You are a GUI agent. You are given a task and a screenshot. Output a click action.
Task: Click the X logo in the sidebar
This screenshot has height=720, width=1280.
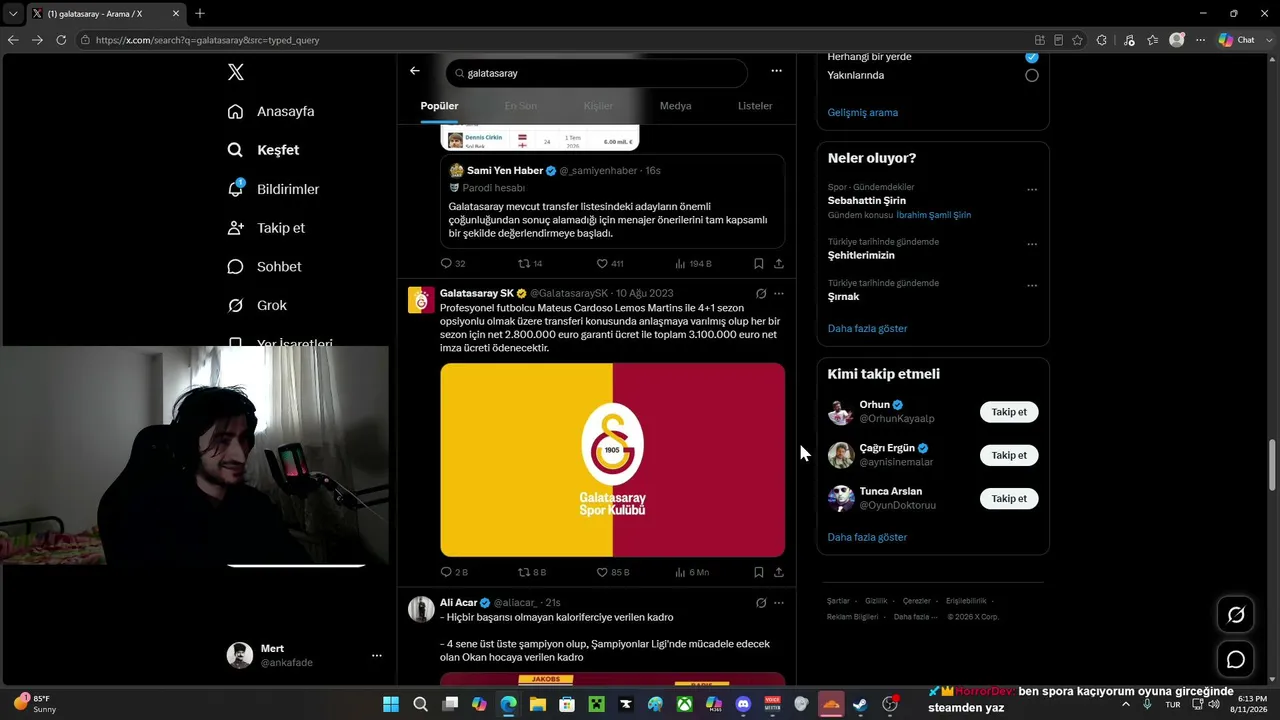pos(235,72)
